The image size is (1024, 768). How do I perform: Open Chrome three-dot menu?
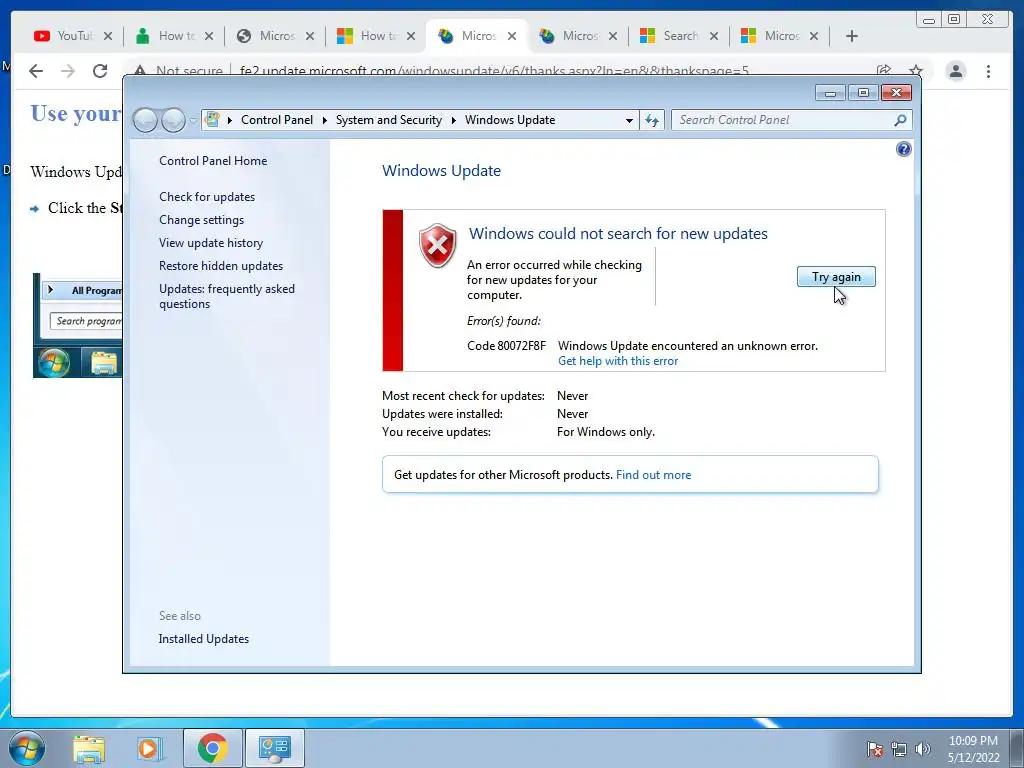(x=988, y=71)
